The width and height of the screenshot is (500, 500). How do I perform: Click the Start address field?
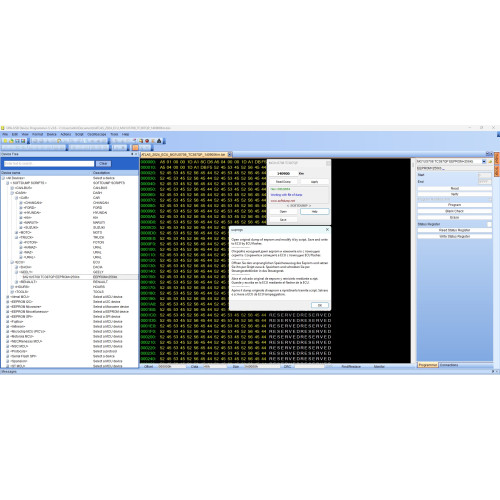click(x=485, y=175)
